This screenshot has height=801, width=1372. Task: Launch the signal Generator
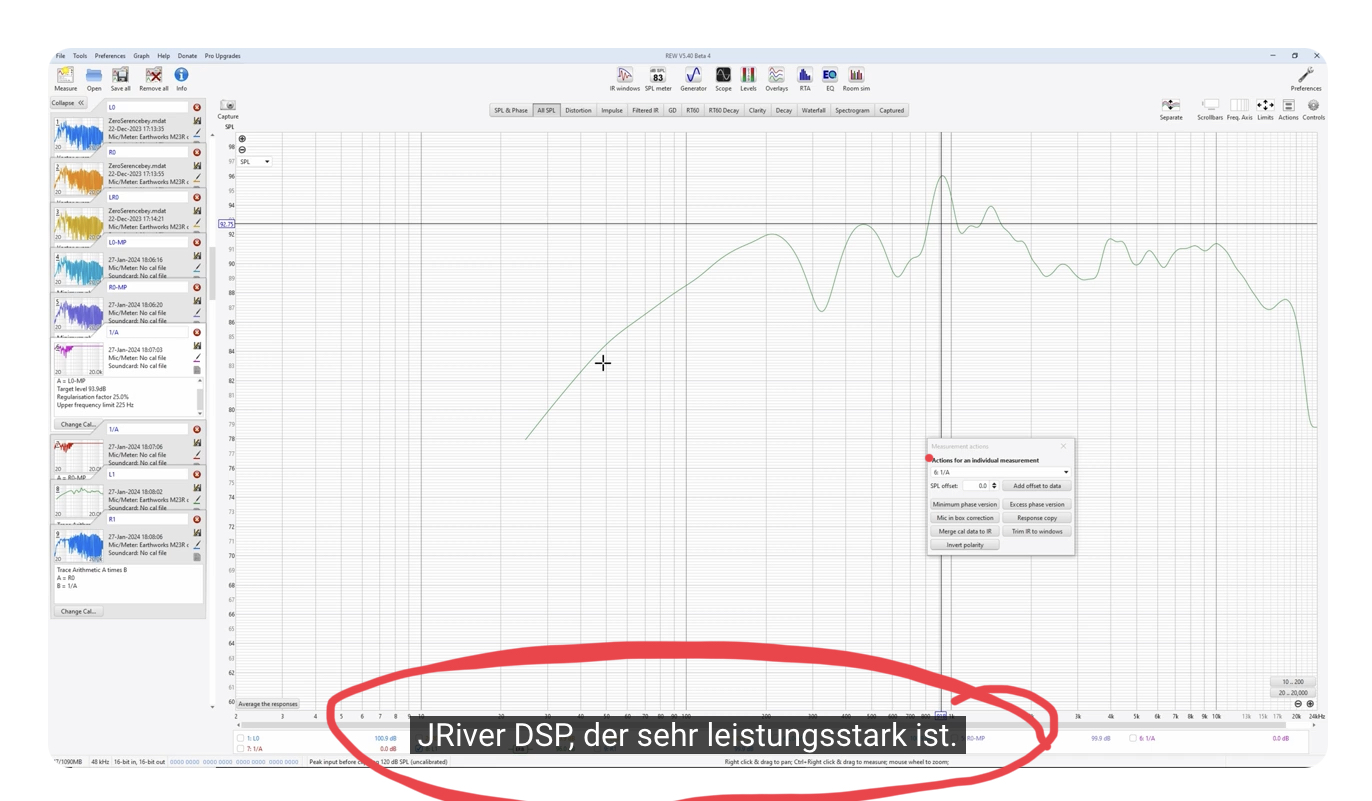point(693,75)
